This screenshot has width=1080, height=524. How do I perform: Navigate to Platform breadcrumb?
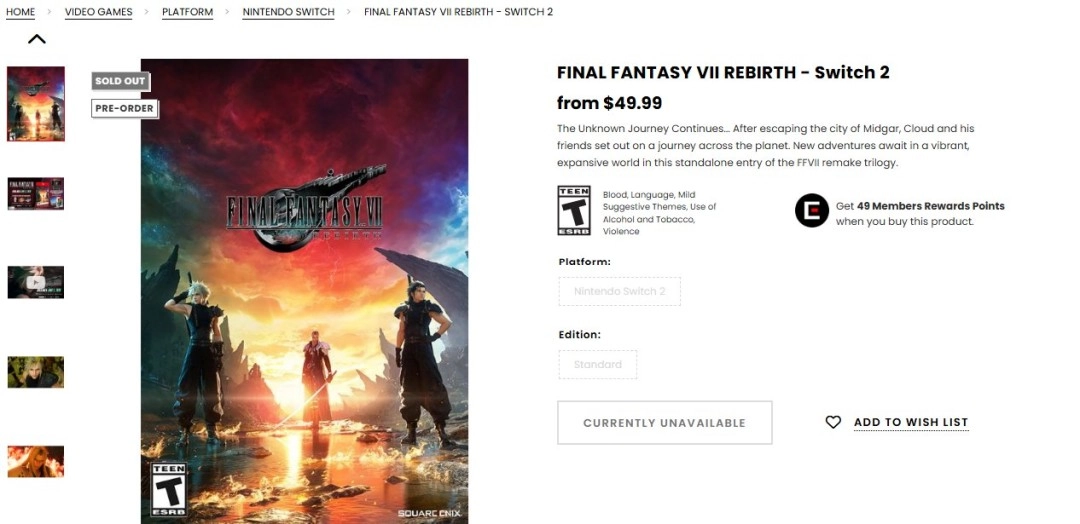187,12
